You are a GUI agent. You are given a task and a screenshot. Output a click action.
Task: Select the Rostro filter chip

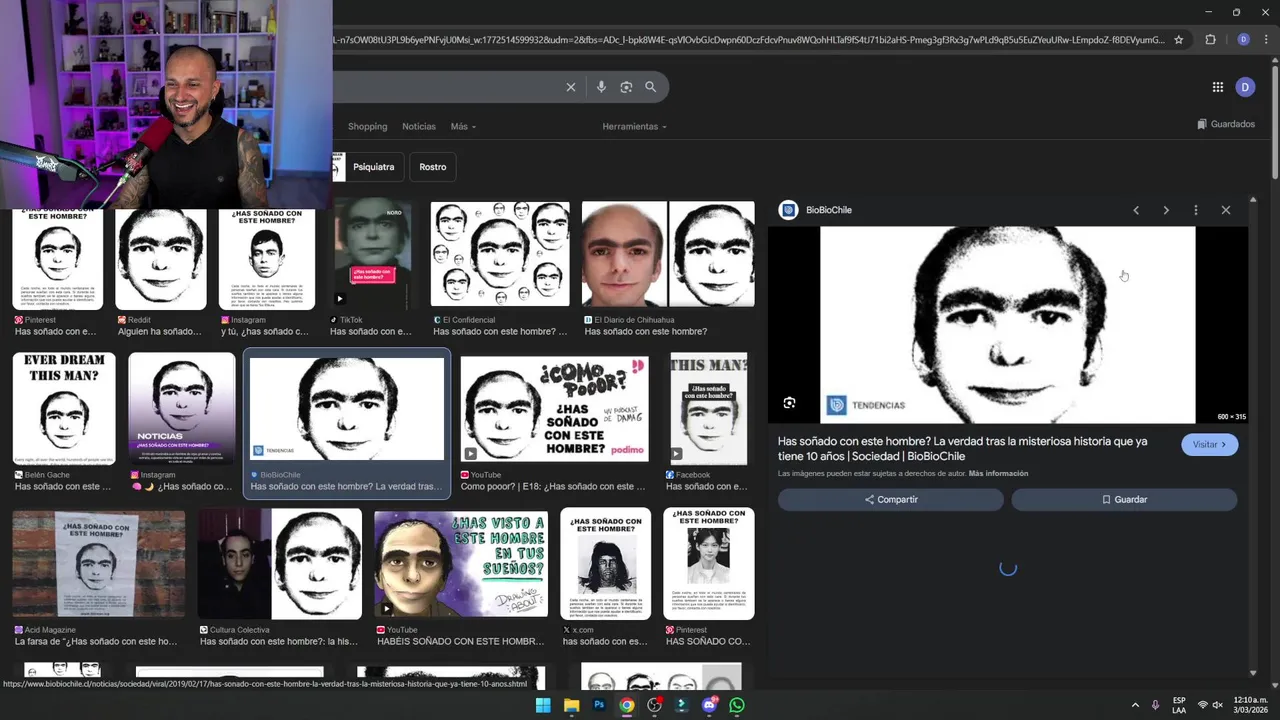(433, 167)
